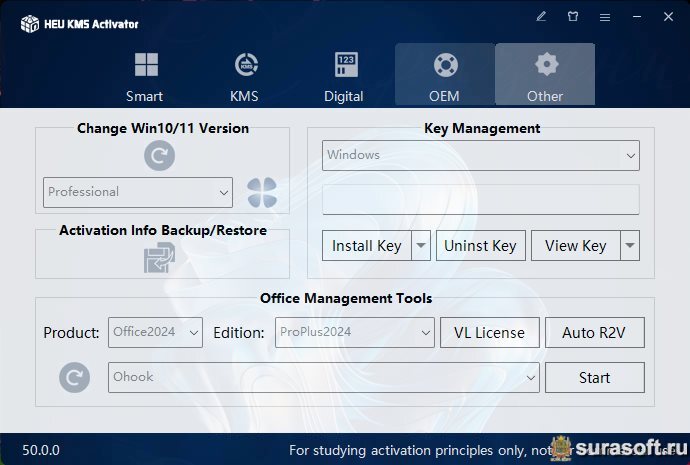The height and width of the screenshot is (465, 690).
Task: Click the Auto R2V button
Action: pyautogui.click(x=595, y=333)
